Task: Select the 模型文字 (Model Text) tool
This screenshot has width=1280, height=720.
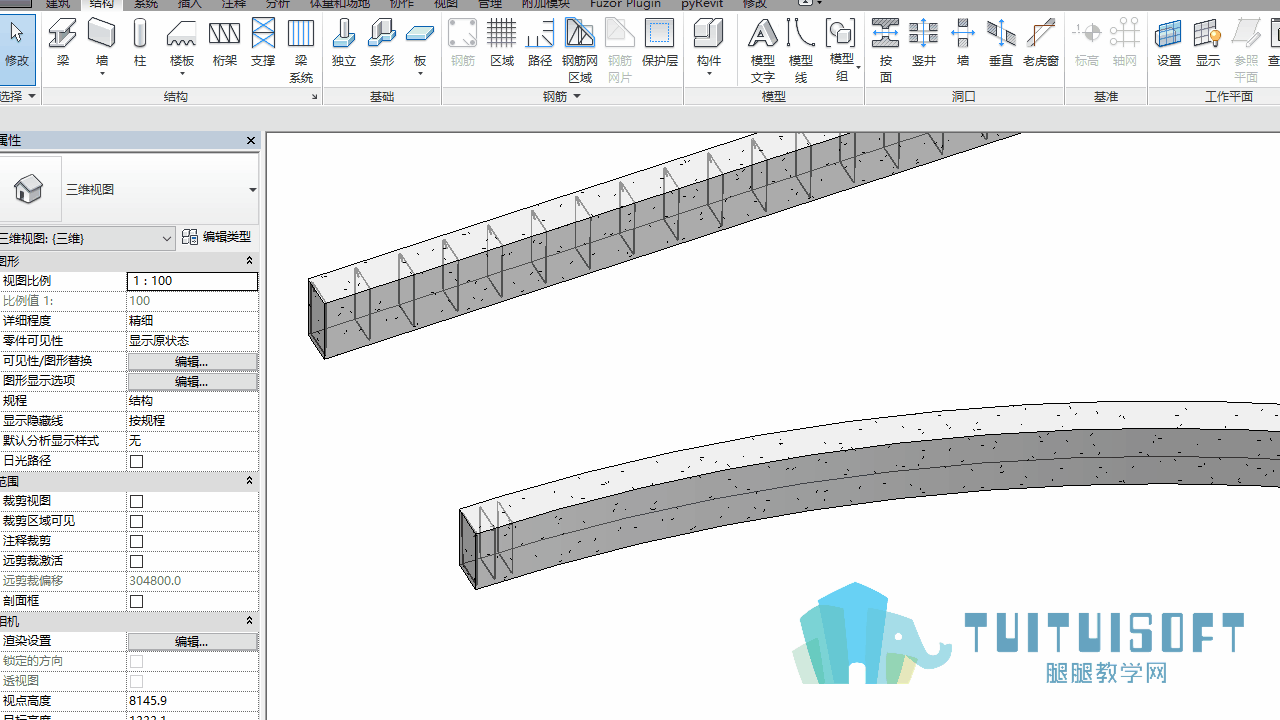Action: (763, 50)
